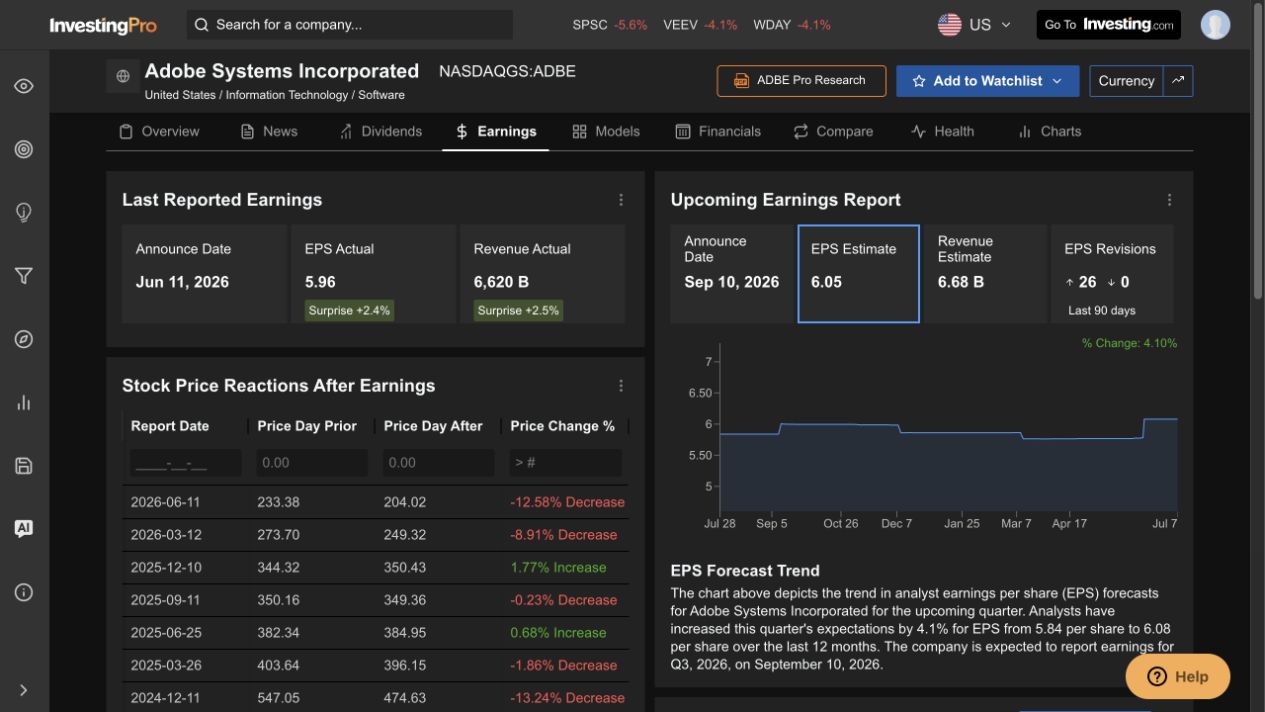
Task: Open the US region dropdown
Action: point(974,25)
